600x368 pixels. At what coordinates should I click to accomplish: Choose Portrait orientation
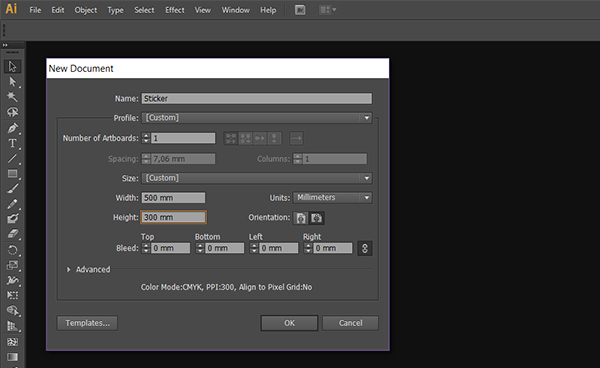[301, 218]
